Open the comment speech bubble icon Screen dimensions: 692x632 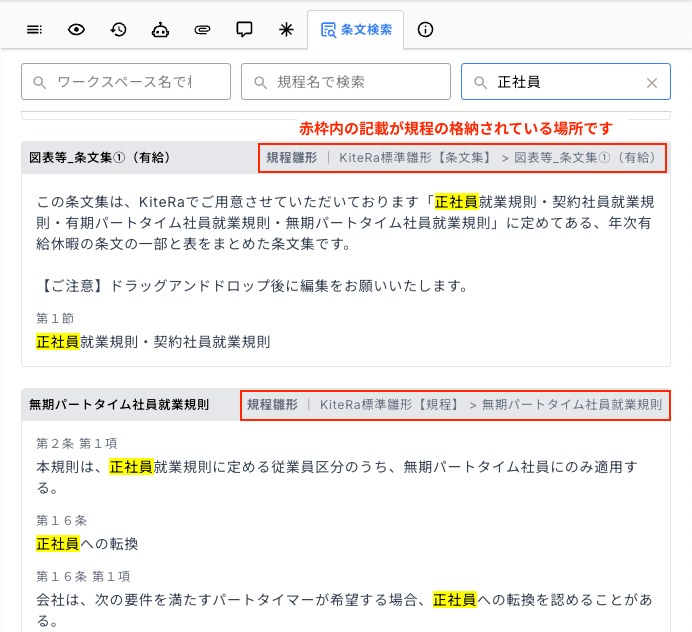pos(244,30)
